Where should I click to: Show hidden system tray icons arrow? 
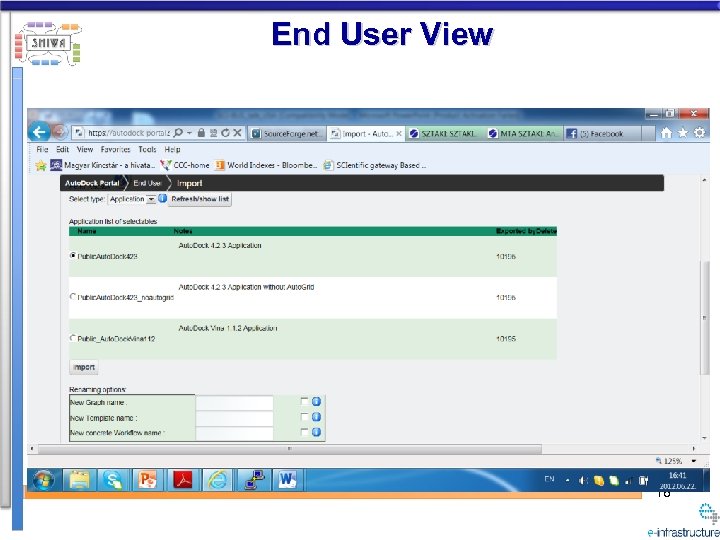click(568, 480)
